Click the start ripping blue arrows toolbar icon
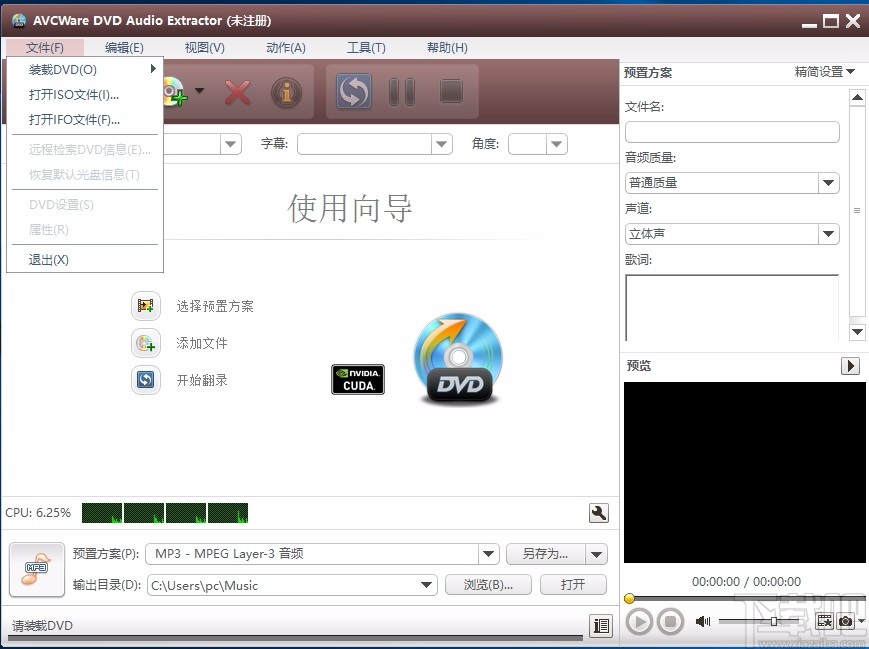Image resolution: width=869 pixels, height=649 pixels. 353,91
